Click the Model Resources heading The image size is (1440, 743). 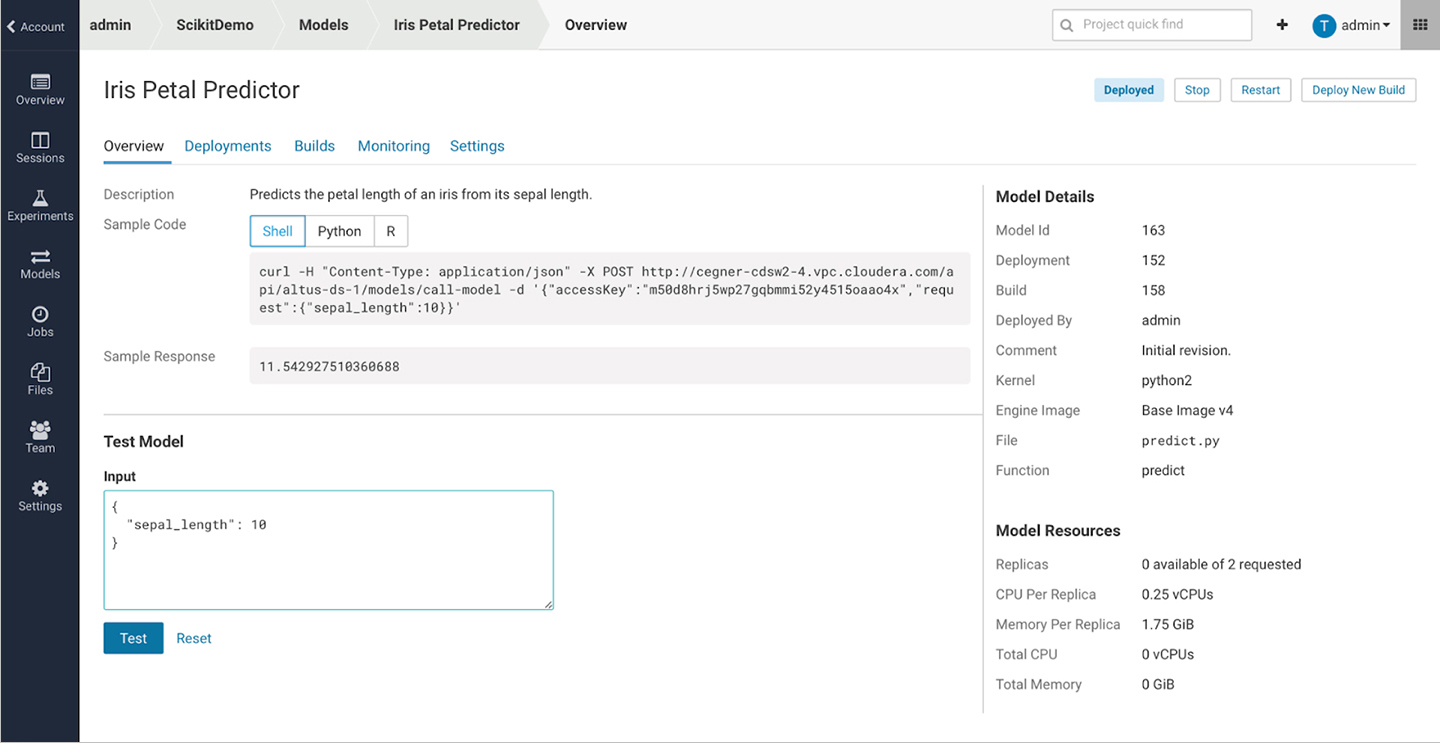tap(1058, 530)
